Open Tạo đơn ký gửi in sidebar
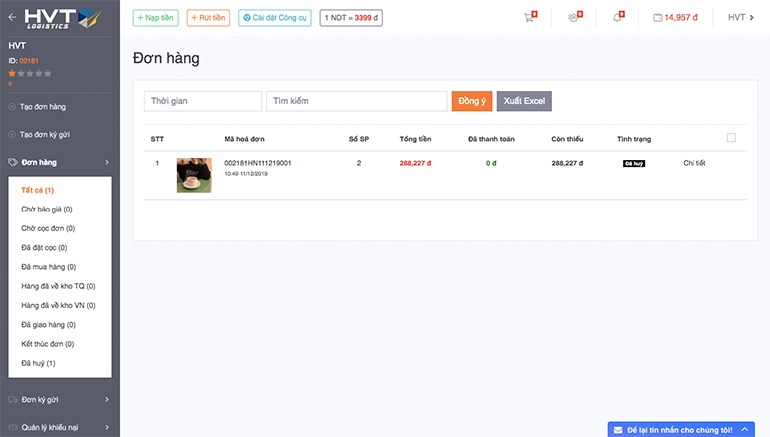Viewport: 770px width, 437px height. pos(45,134)
